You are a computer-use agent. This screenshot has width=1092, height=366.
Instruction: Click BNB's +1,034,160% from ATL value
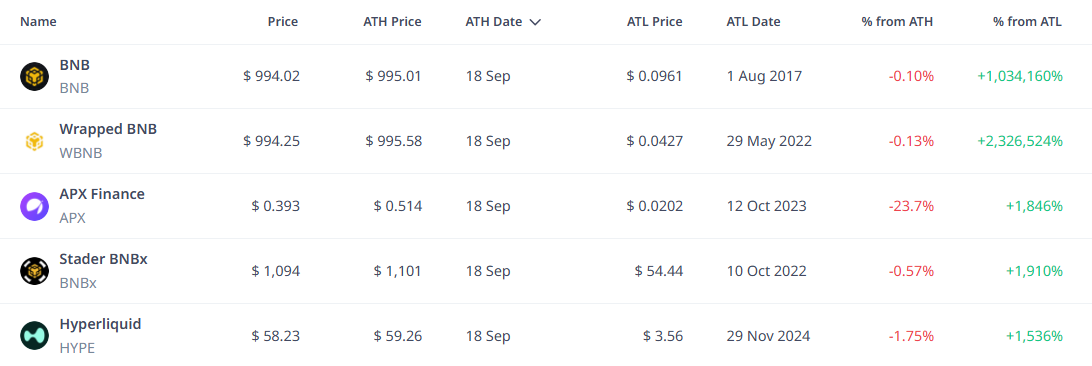(x=1020, y=77)
